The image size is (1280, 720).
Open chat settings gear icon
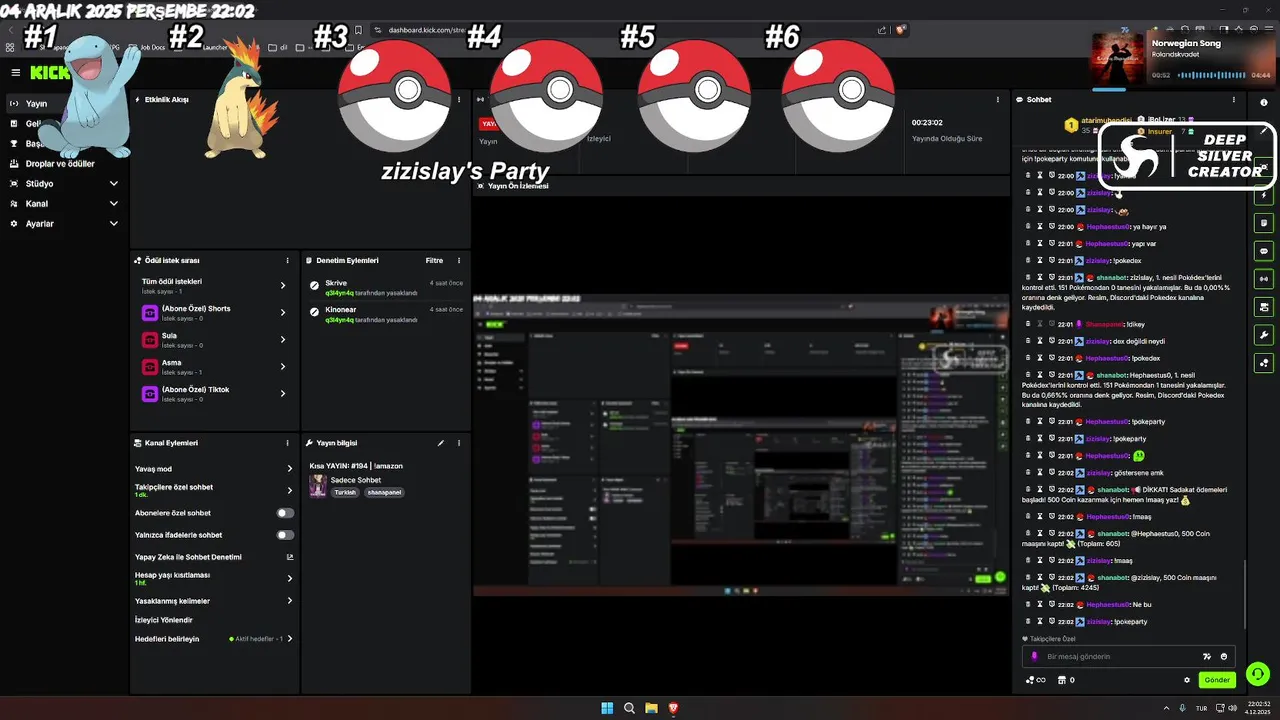pyautogui.click(x=1187, y=680)
